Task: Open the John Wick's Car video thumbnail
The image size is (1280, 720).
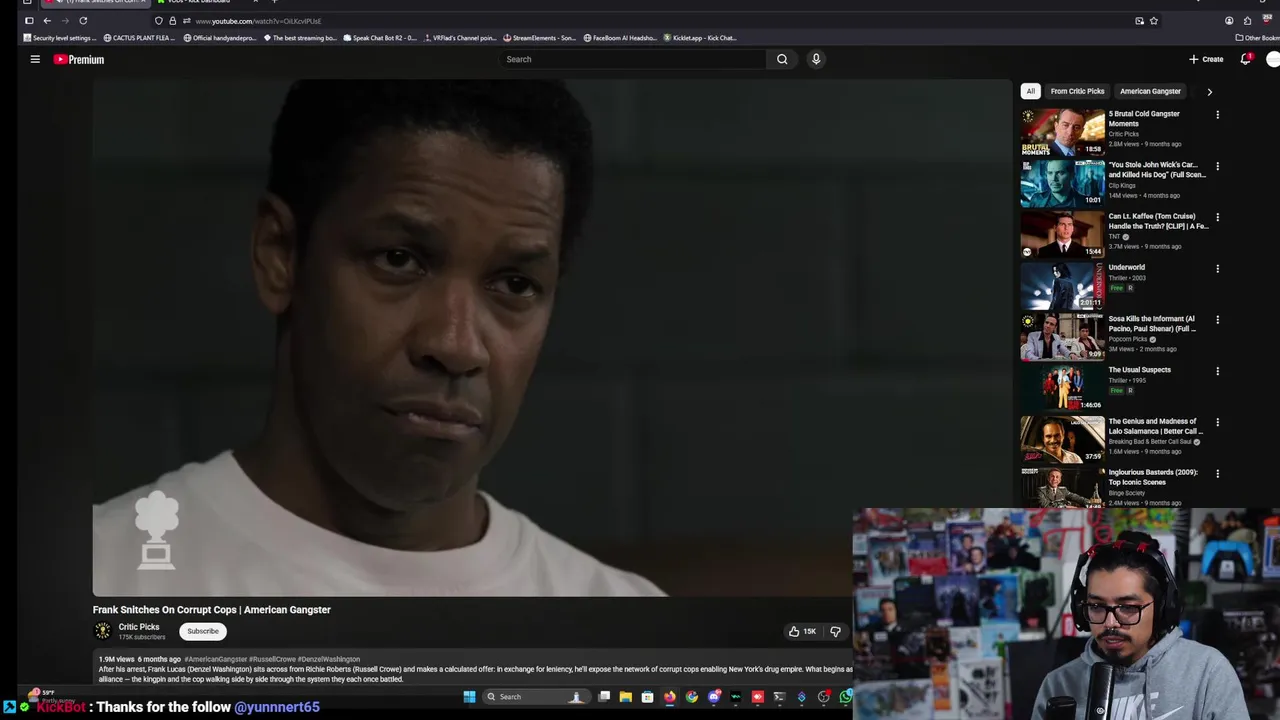Action: [1062, 183]
